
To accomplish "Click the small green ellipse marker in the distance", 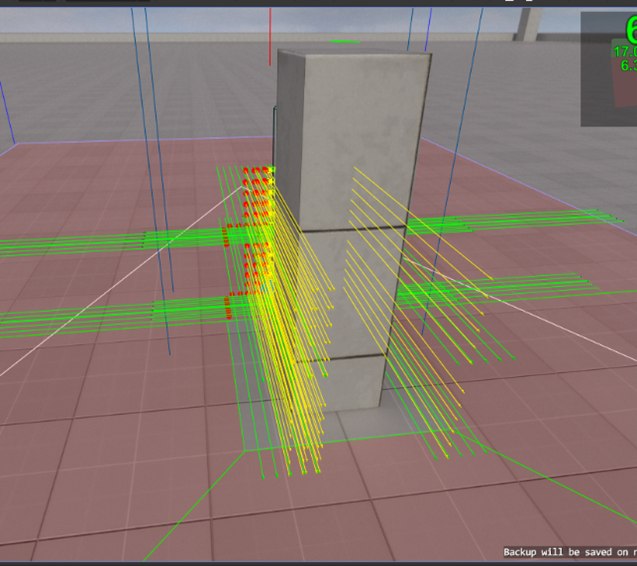I will pyautogui.click(x=344, y=41).
